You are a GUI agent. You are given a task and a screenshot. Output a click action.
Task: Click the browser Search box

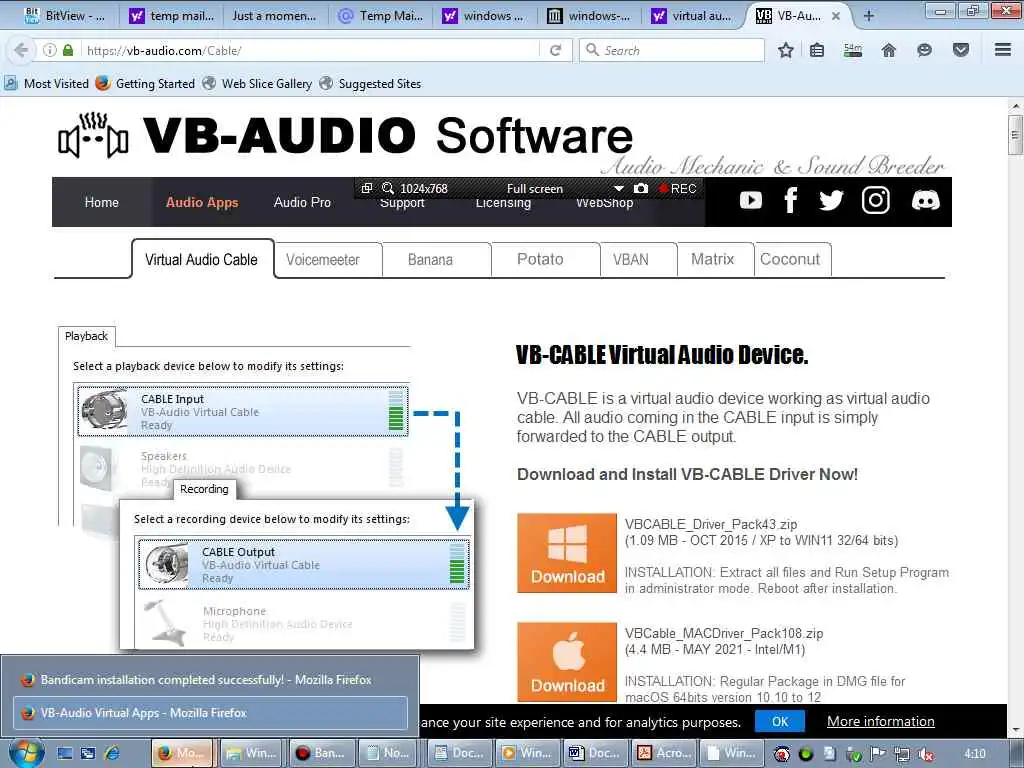673,50
